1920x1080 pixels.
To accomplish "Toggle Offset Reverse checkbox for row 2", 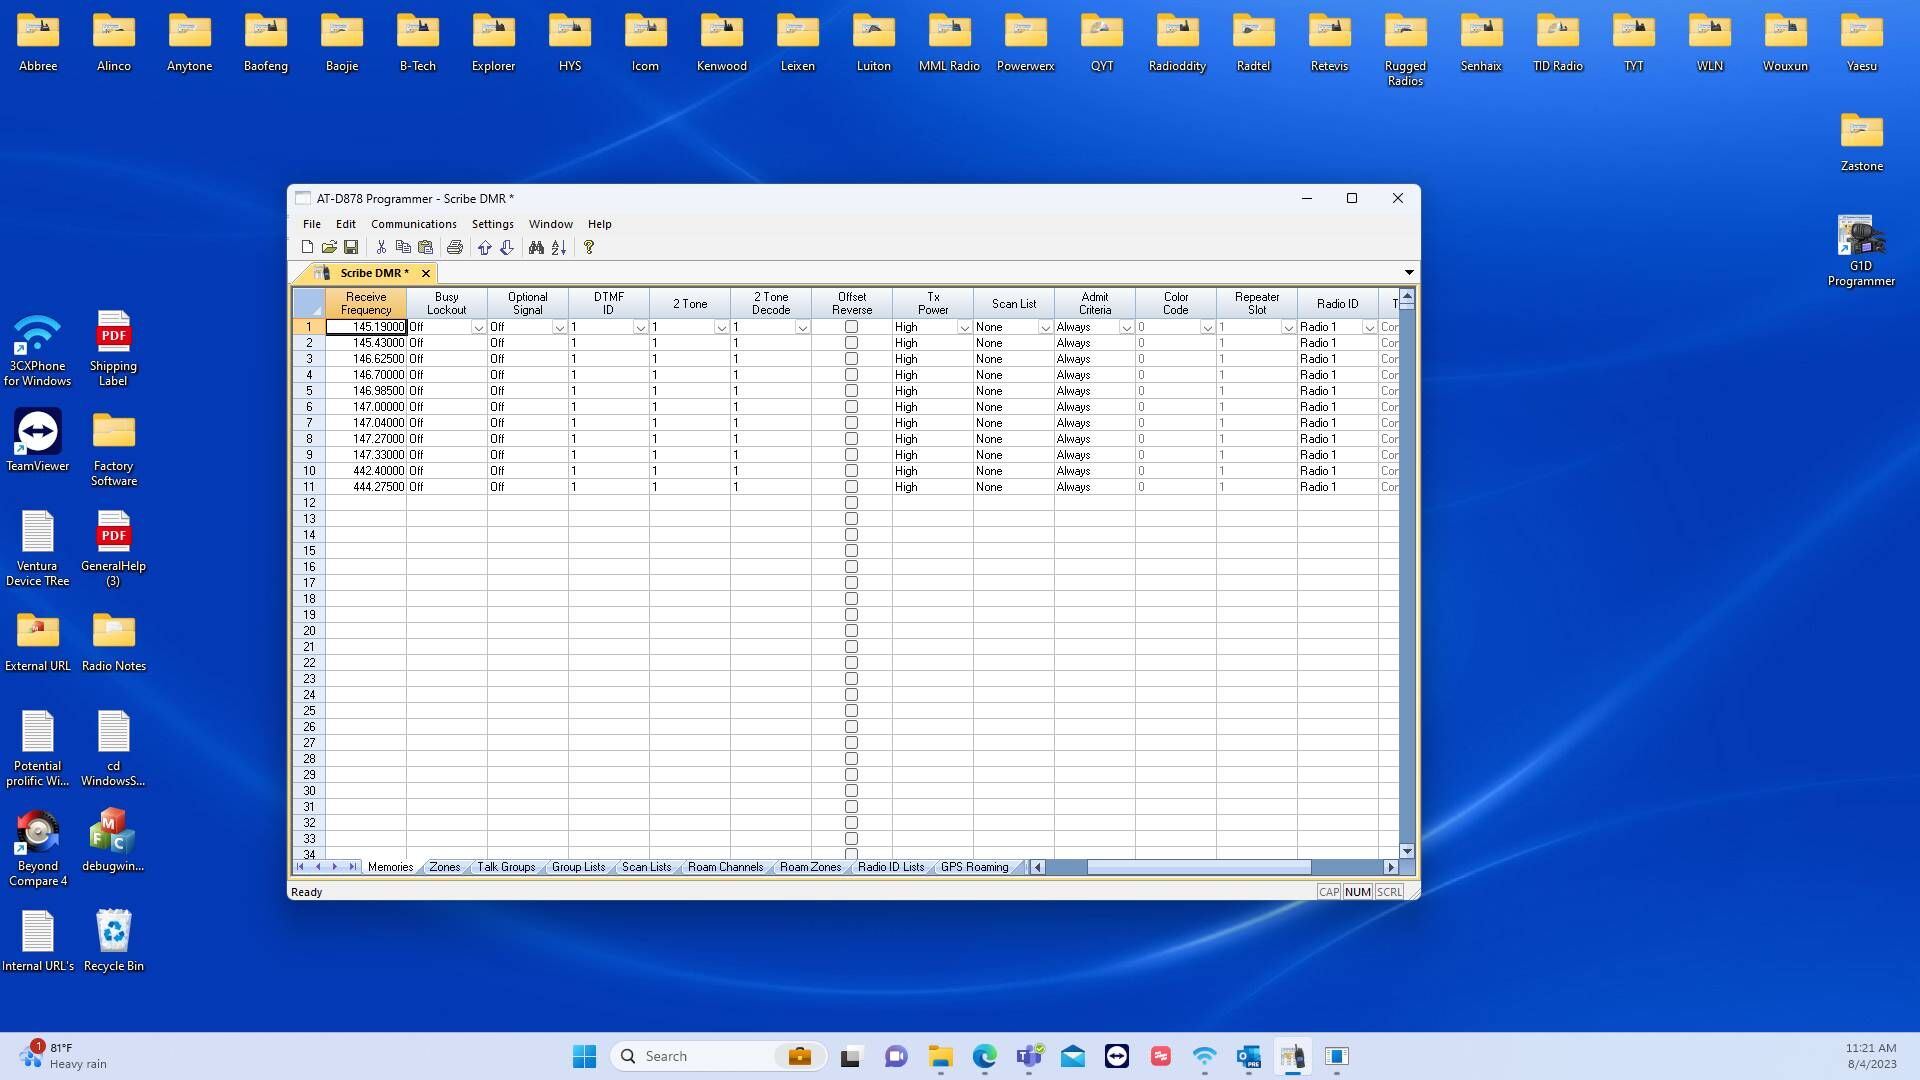I will [851, 343].
